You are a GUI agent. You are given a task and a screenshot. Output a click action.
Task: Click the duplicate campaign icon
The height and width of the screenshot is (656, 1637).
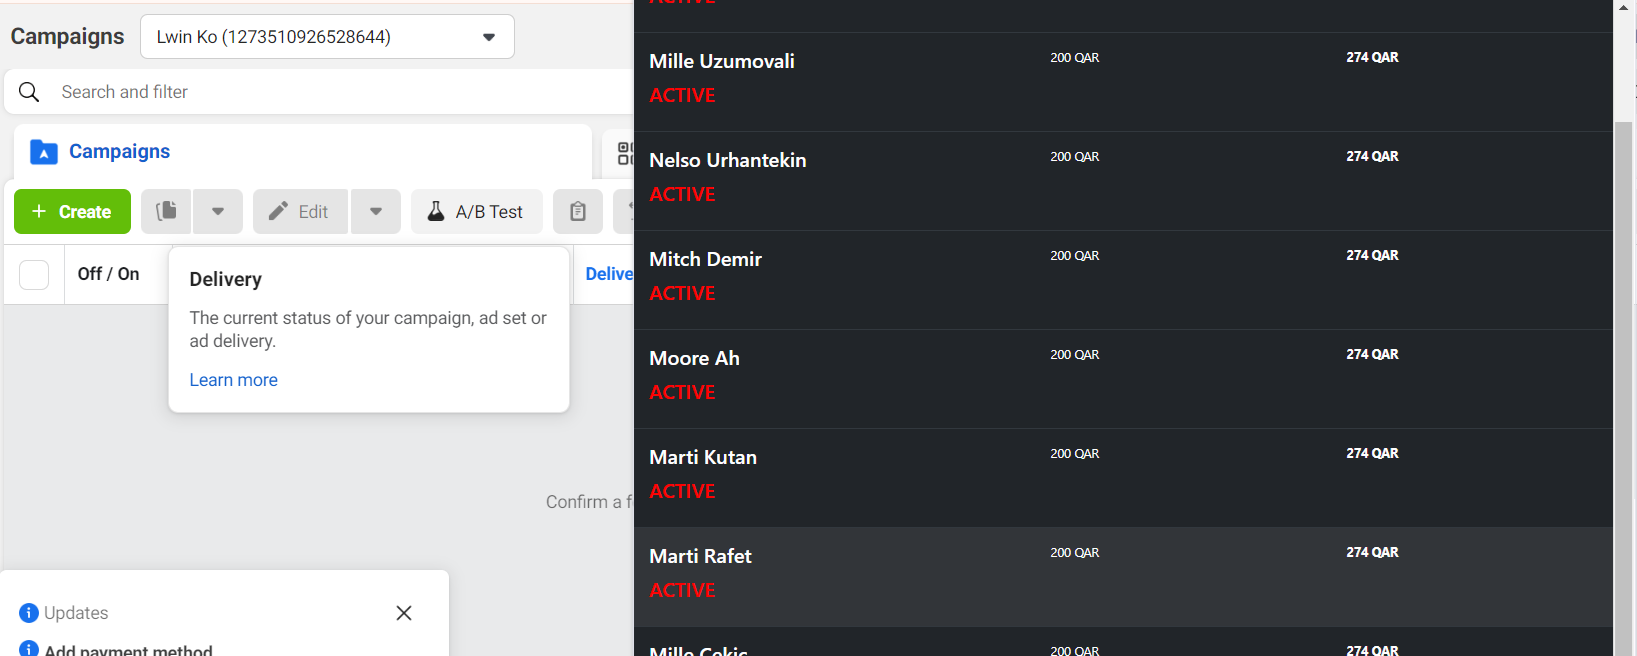166,211
